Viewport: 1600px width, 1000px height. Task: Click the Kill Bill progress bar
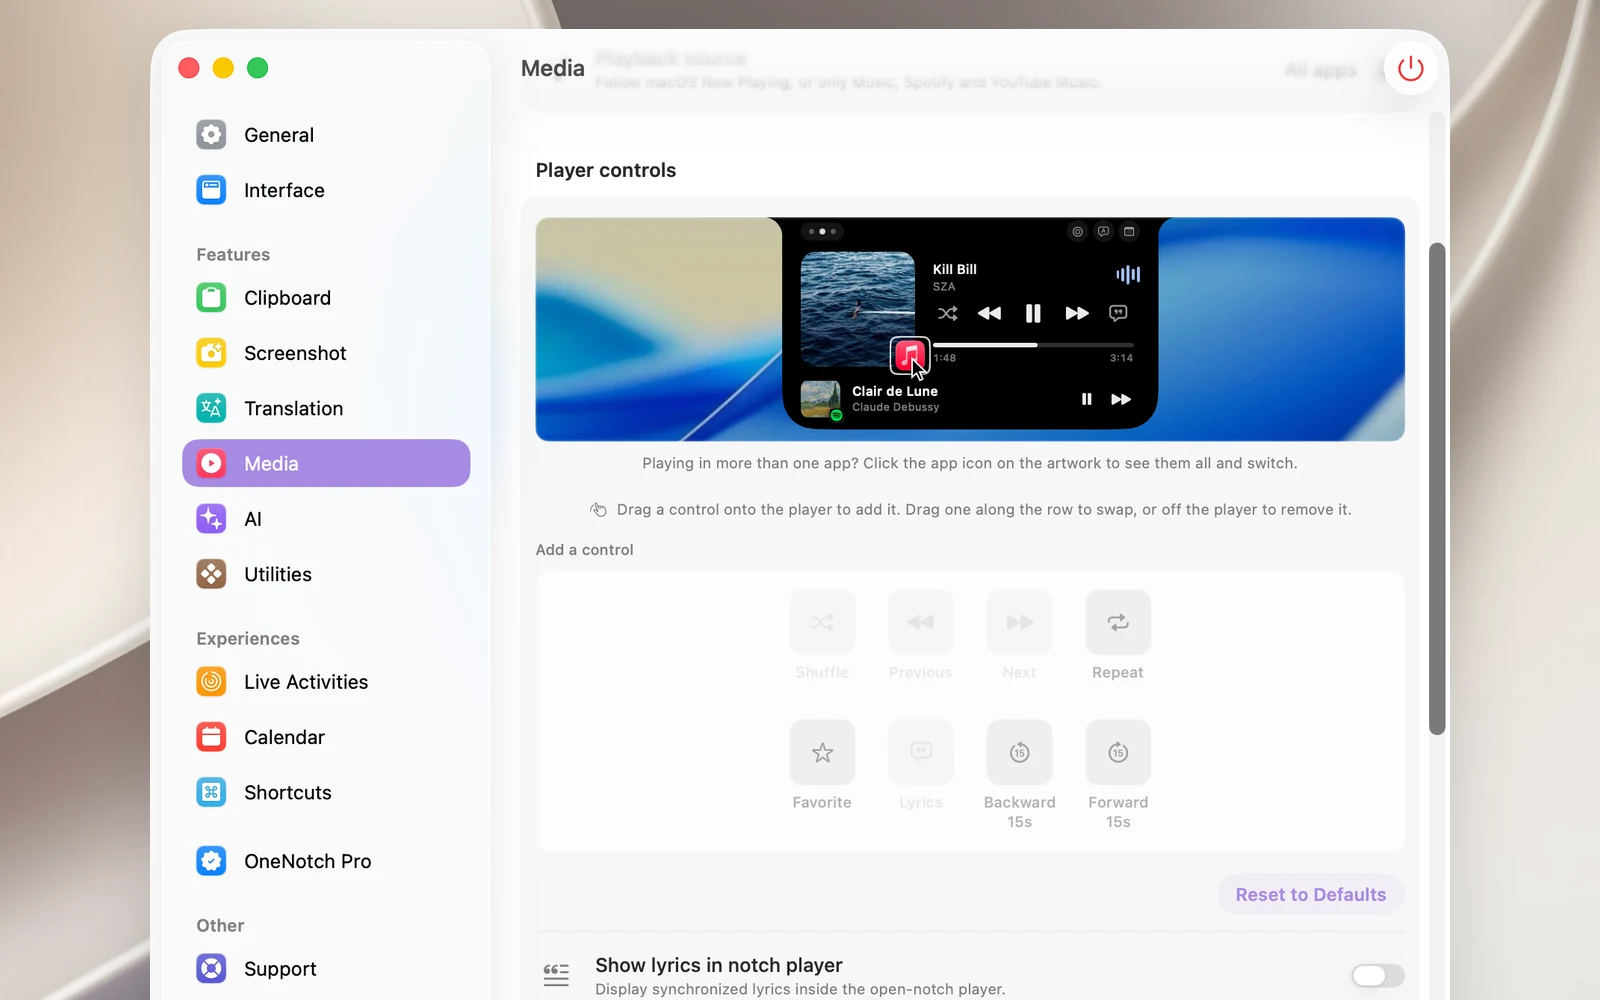coord(1033,345)
